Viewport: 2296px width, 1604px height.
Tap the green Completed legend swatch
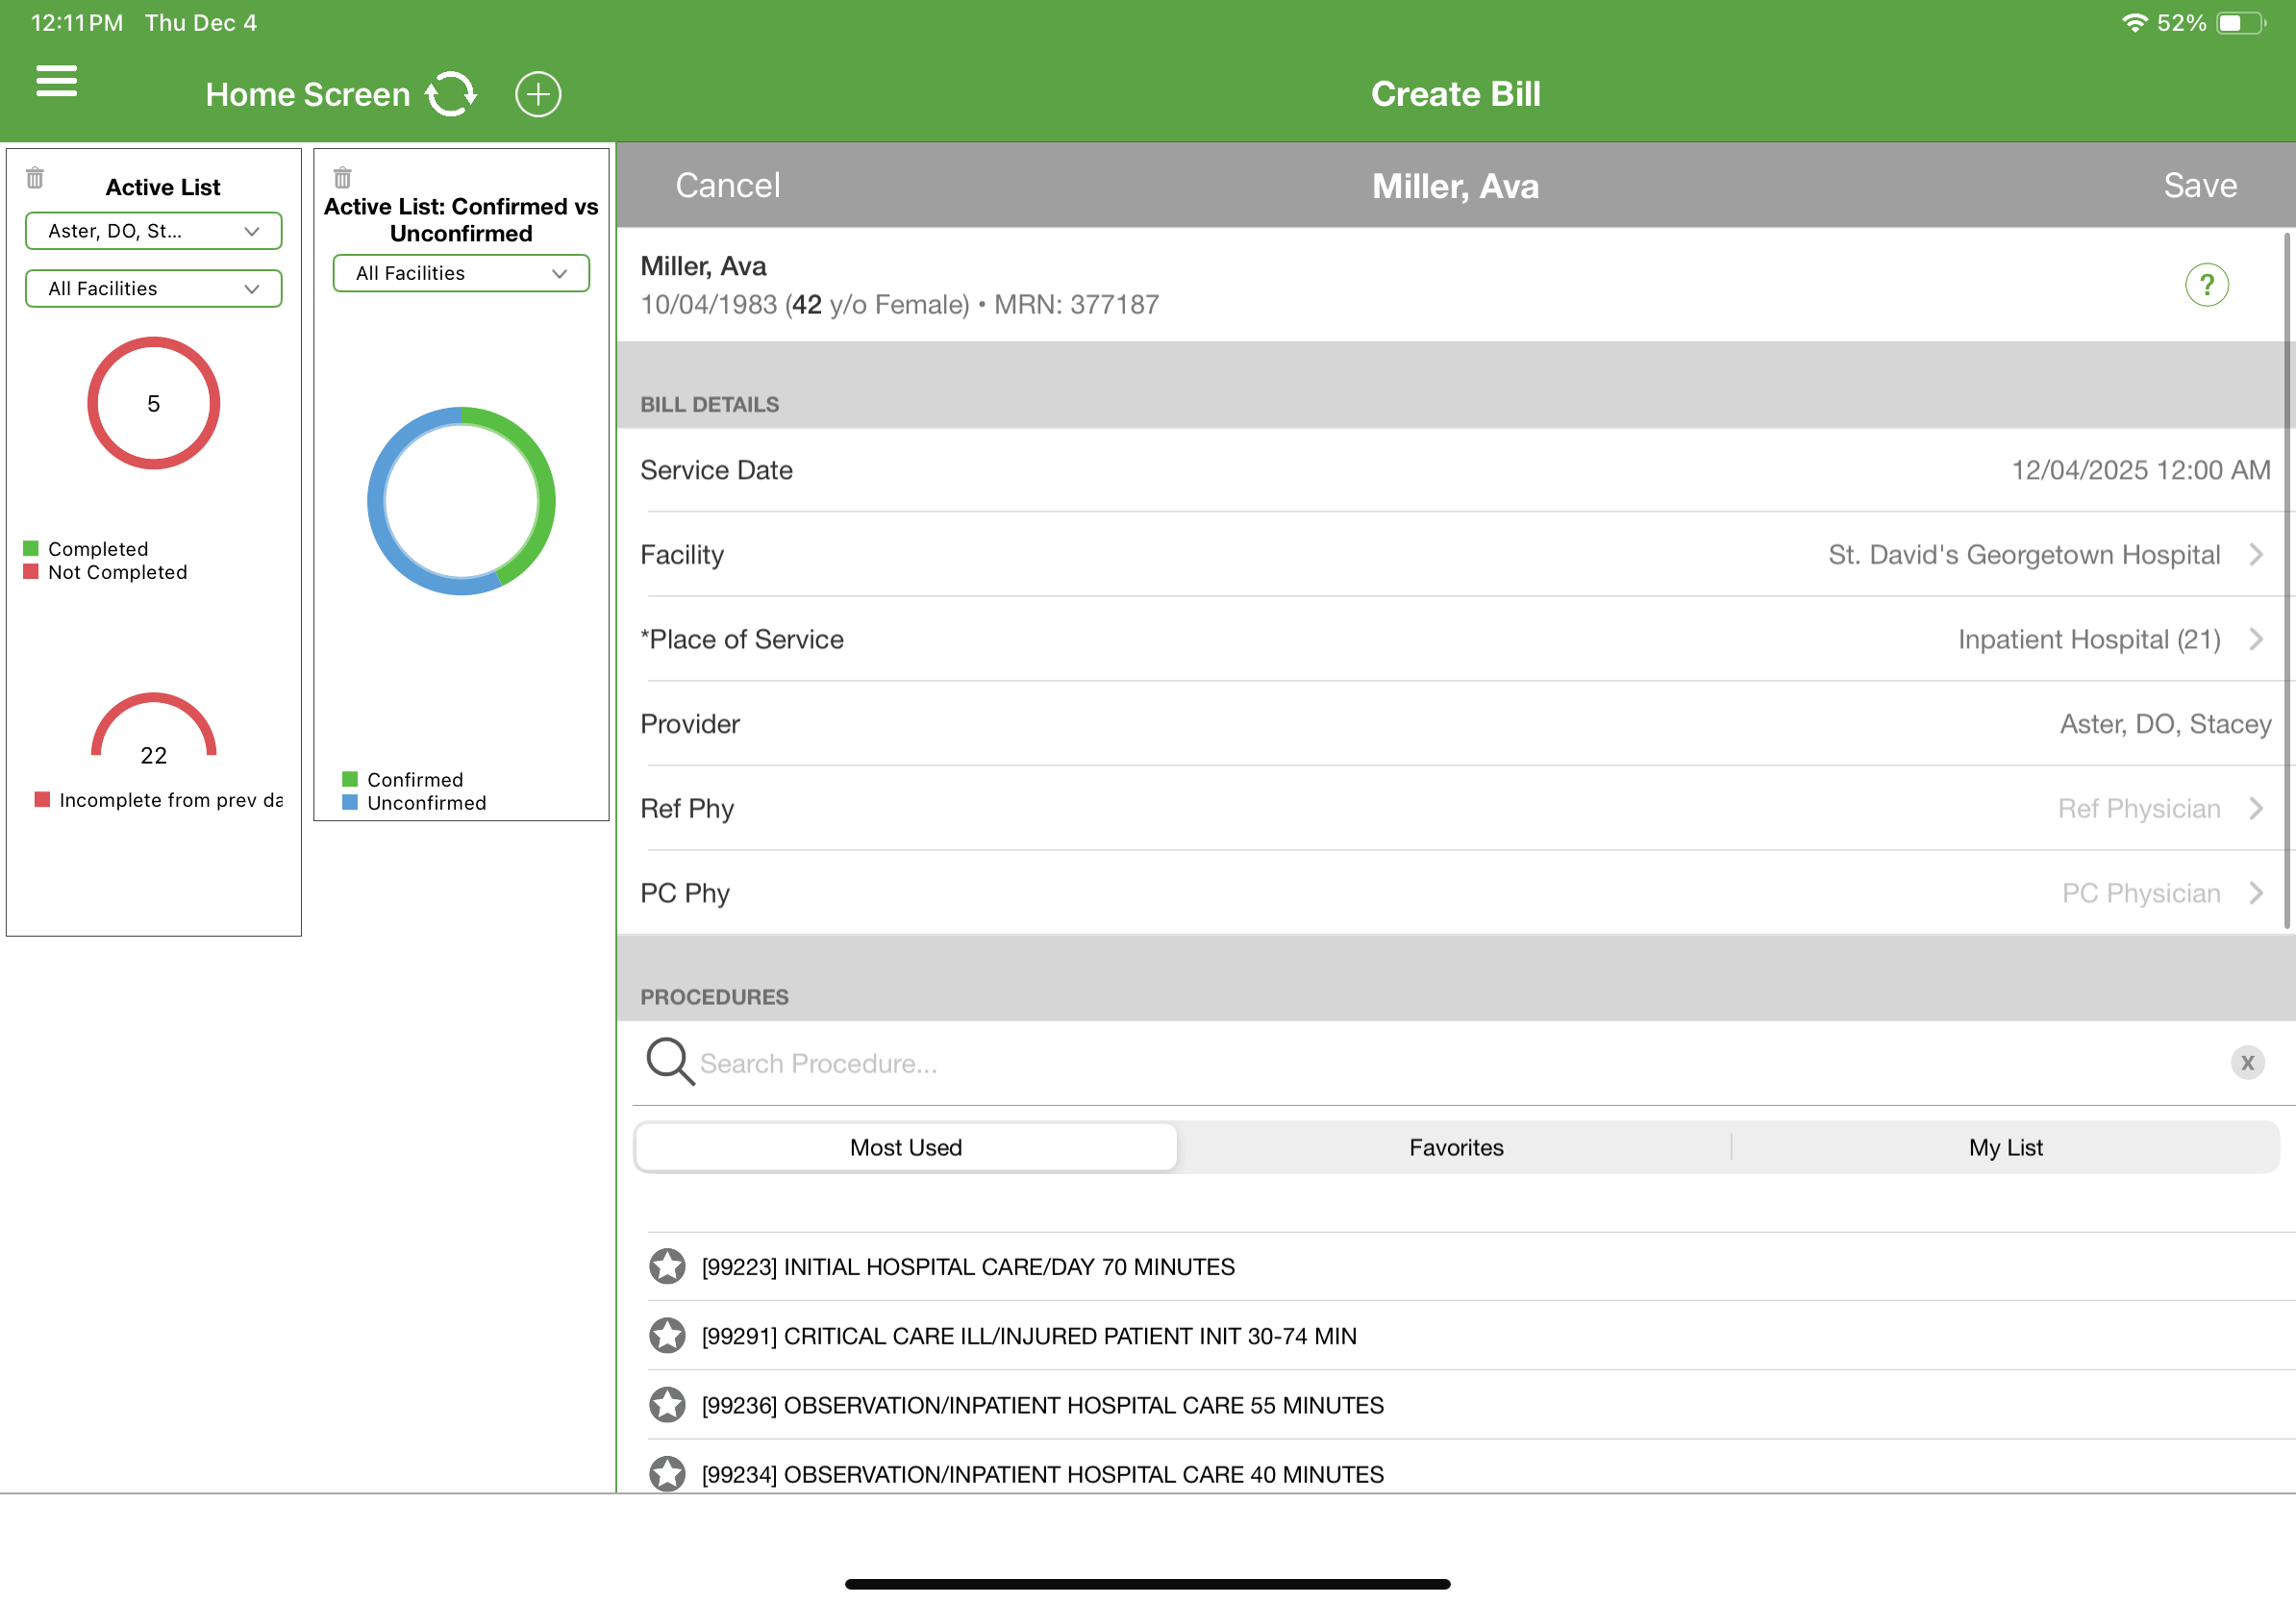(31, 548)
